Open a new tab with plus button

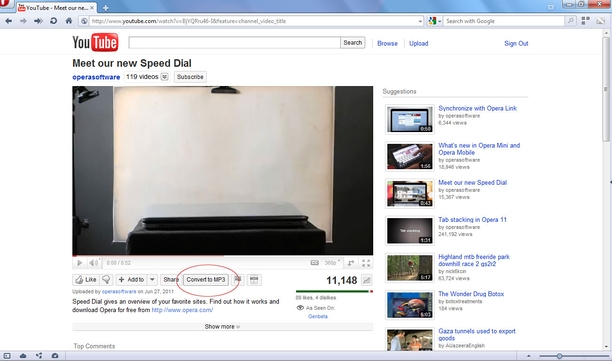click(105, 7)
